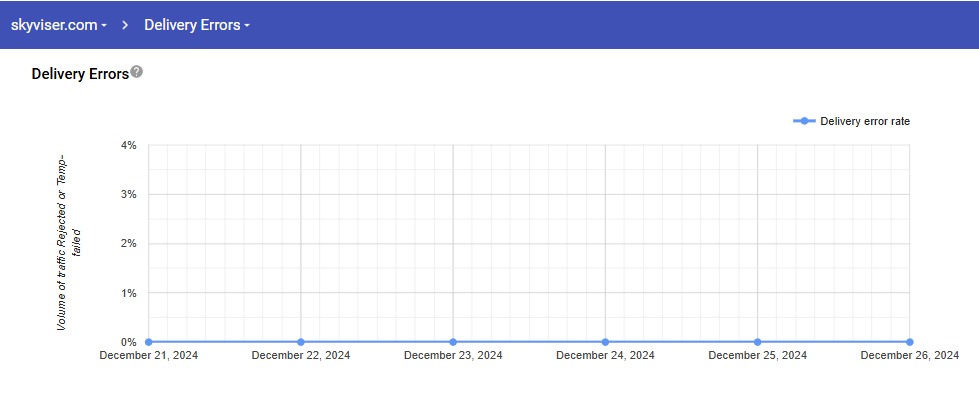
Task: Click the breadcrumb arrow separator
Action: point(126,25)
